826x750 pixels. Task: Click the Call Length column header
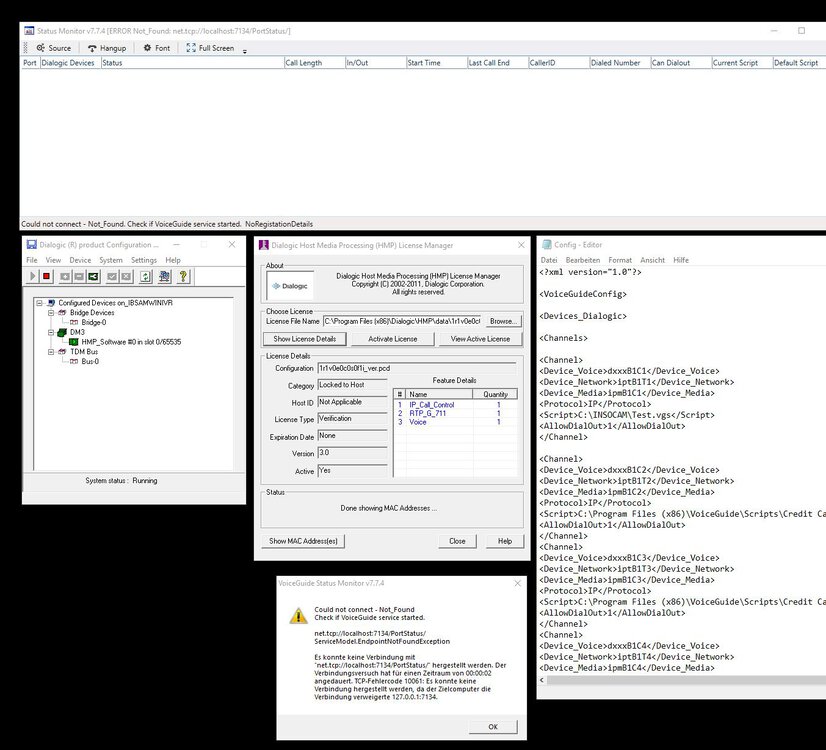coord(314,63)
